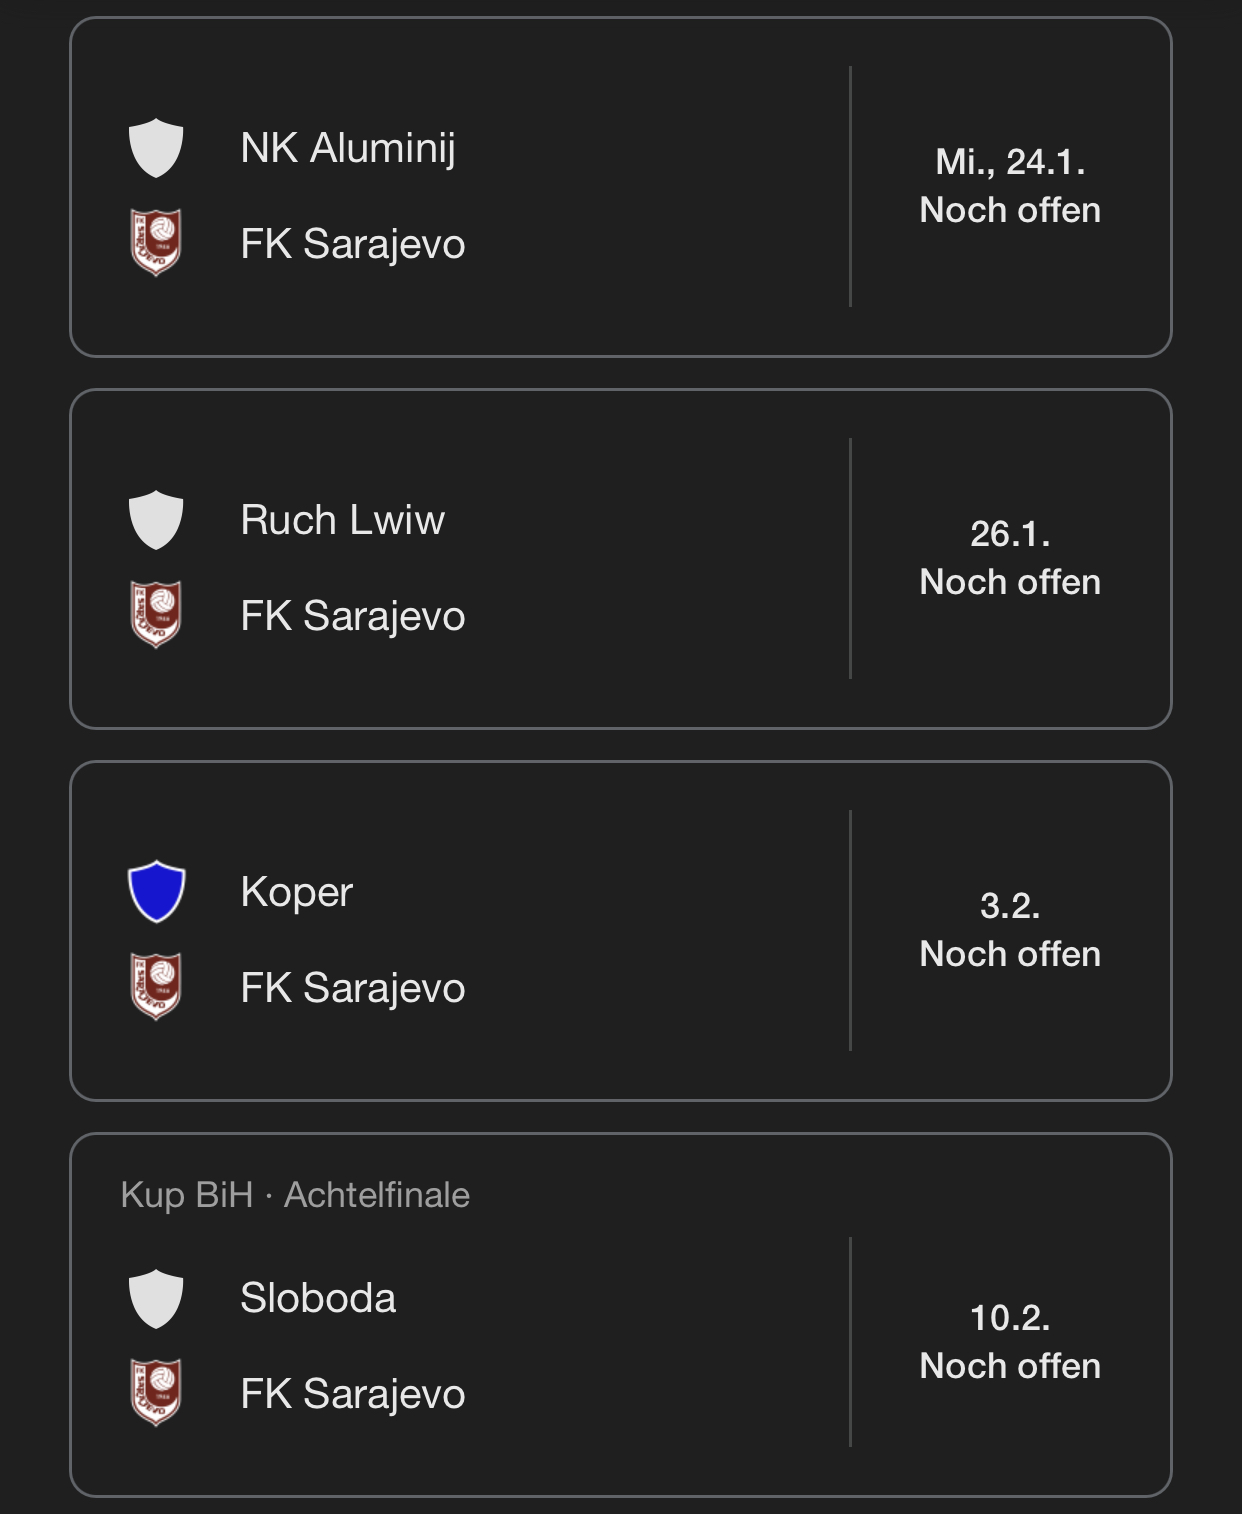Select the Sloboda team name

pyautogui.click(x=318, y=1298)
